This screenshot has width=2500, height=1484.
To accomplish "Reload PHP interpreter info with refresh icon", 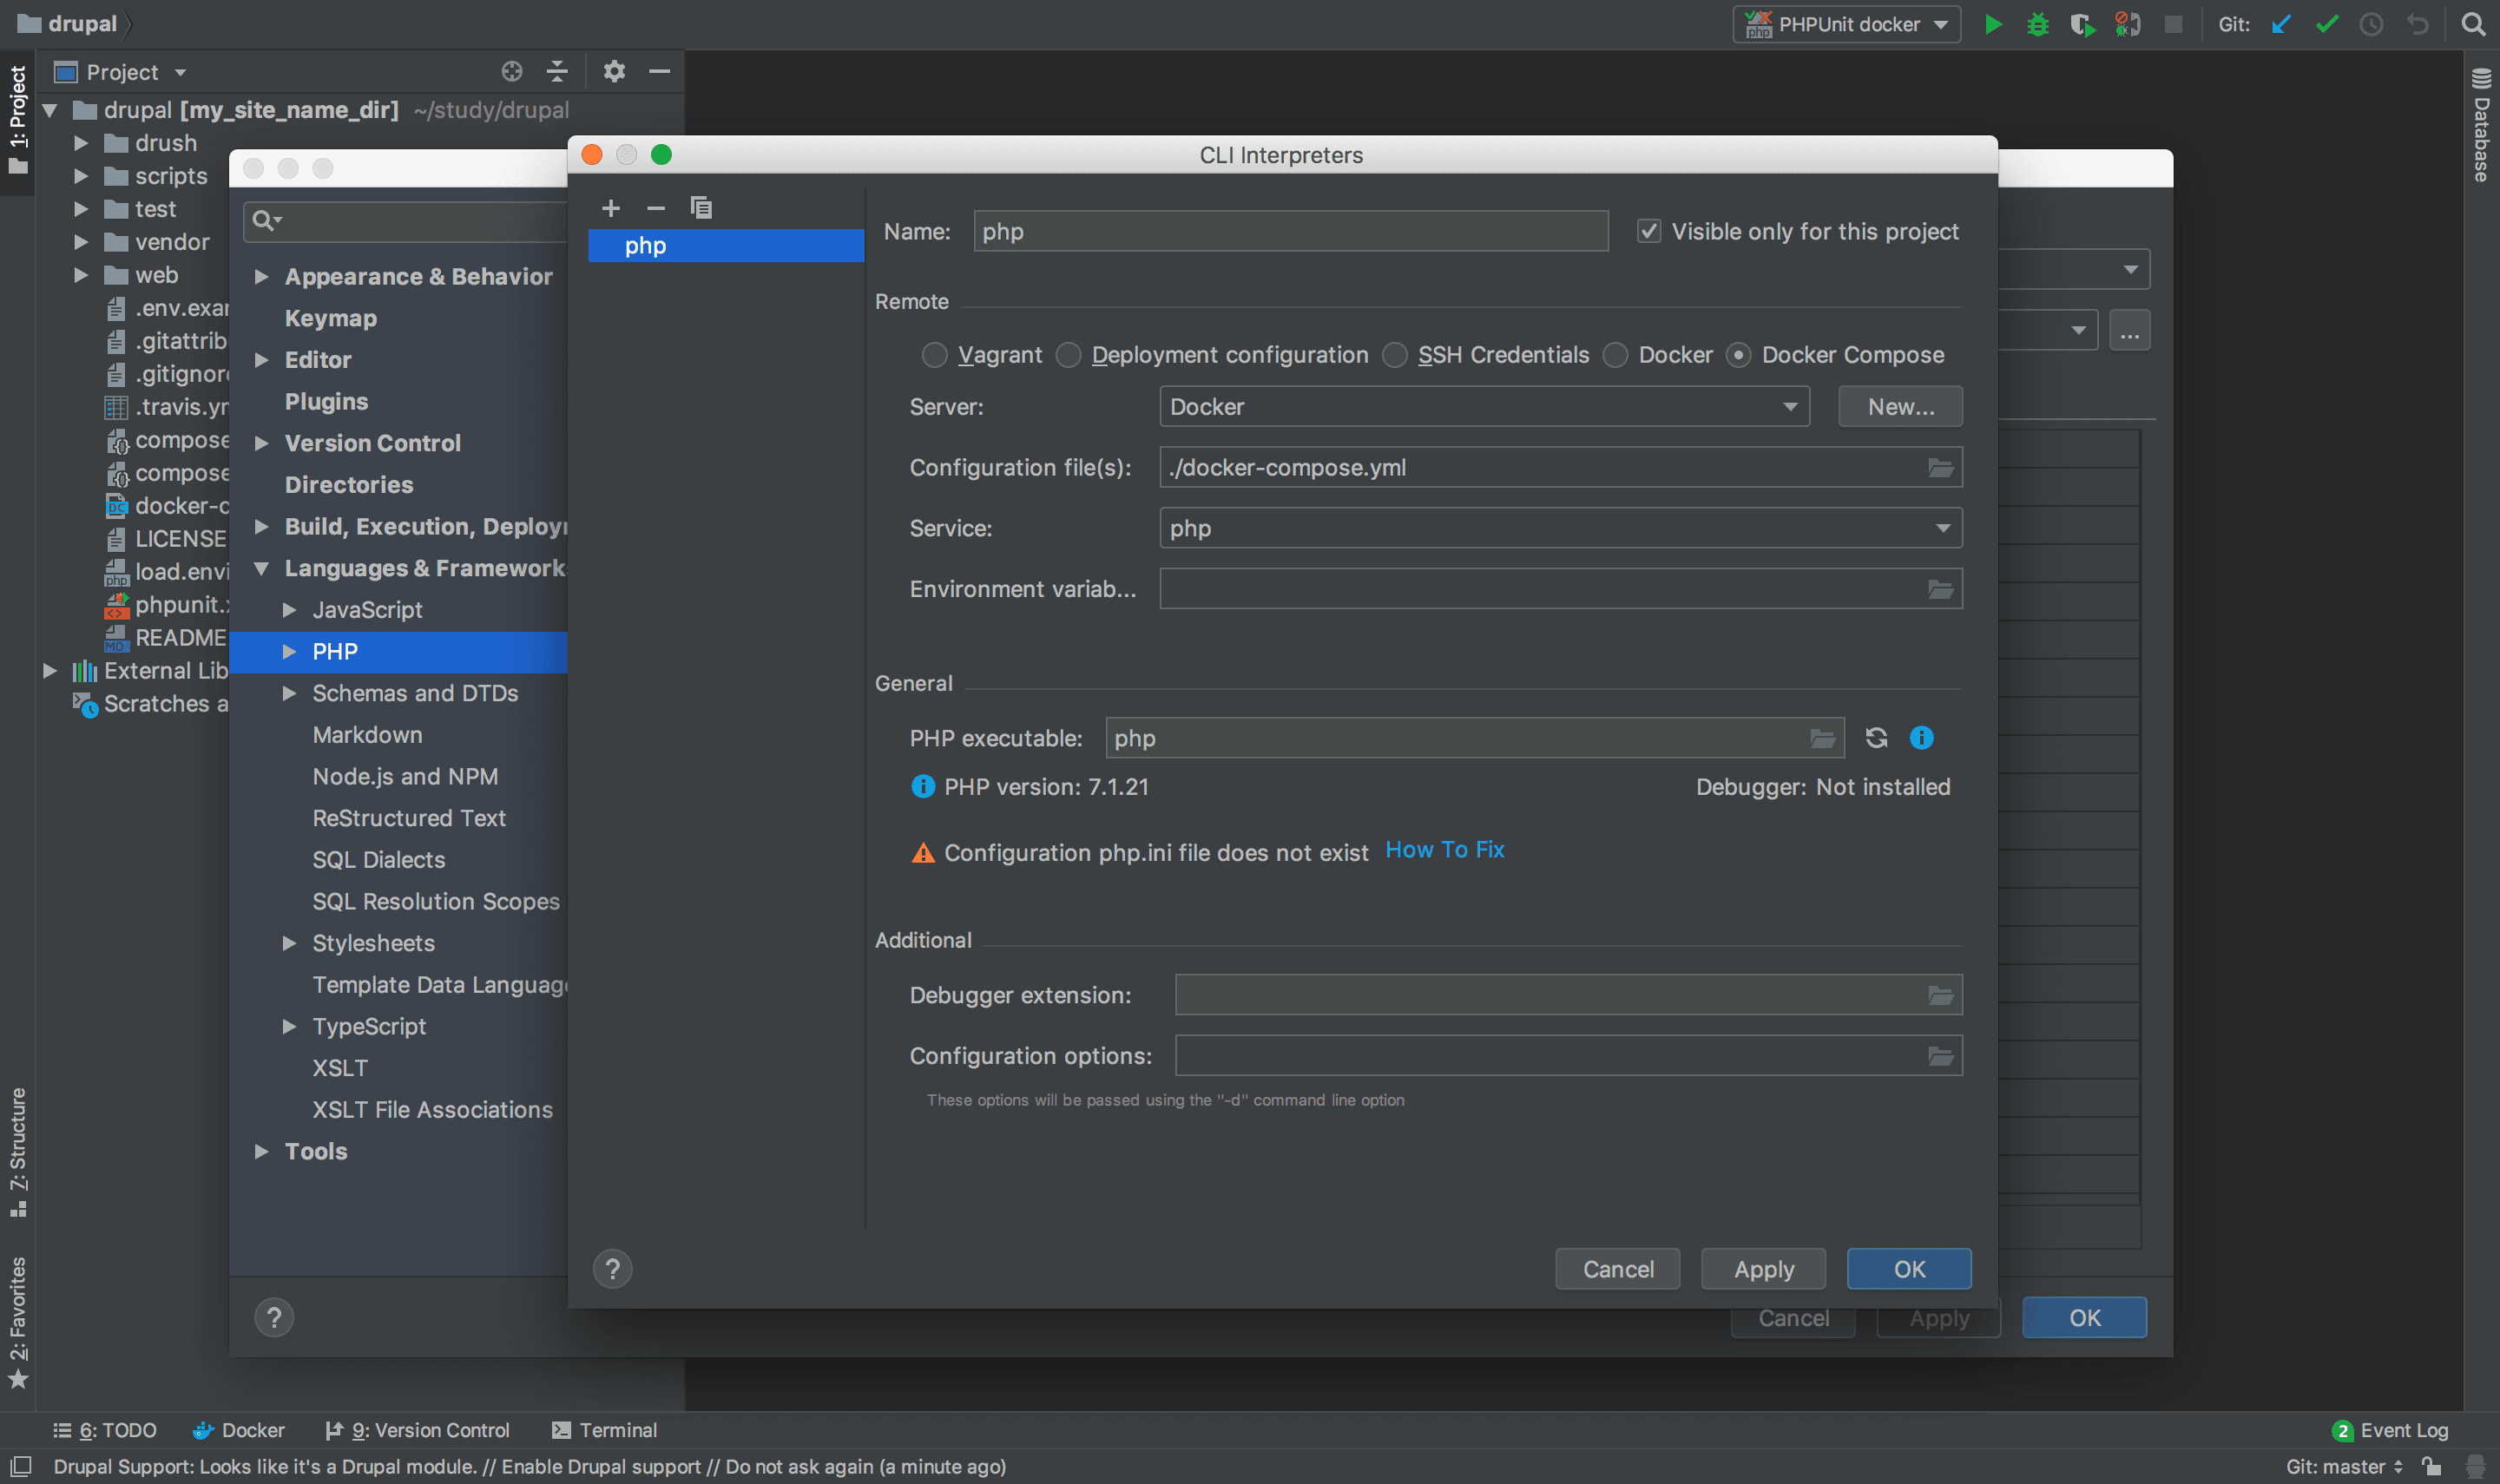I will (1876, 738).
